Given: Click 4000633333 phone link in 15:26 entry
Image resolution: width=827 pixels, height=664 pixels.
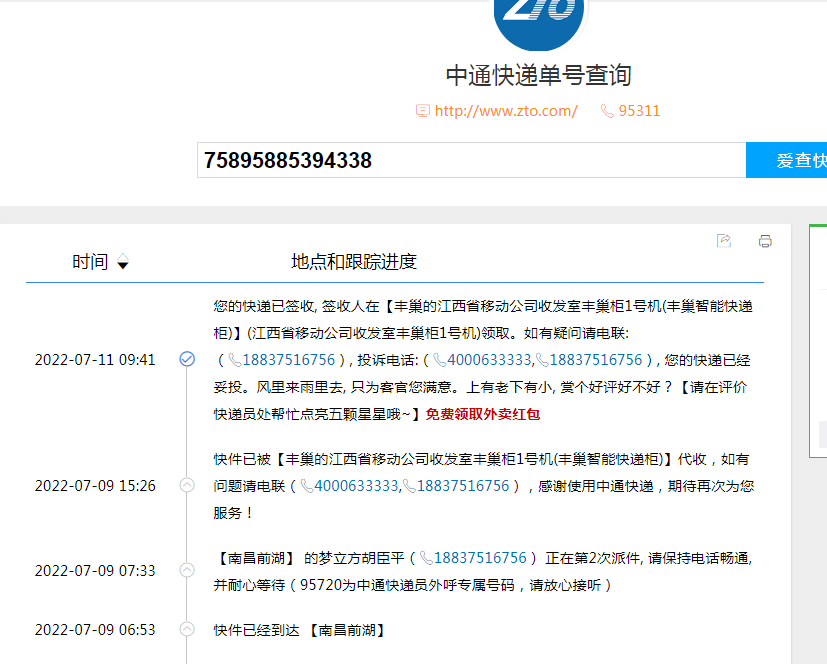Looking at the screenshot, I should (356, 486).
